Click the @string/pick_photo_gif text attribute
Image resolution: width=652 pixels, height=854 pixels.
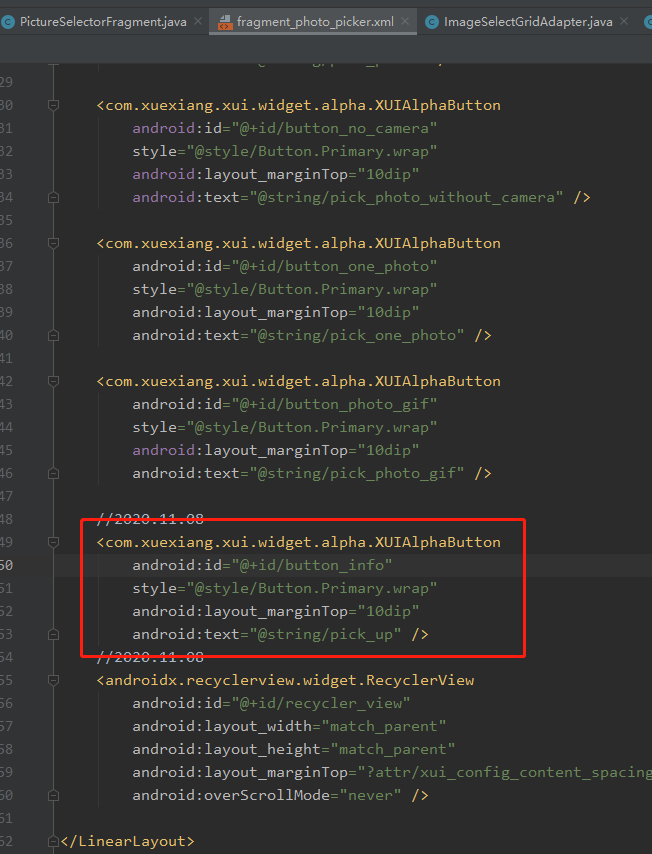click(x=298, y=473)
